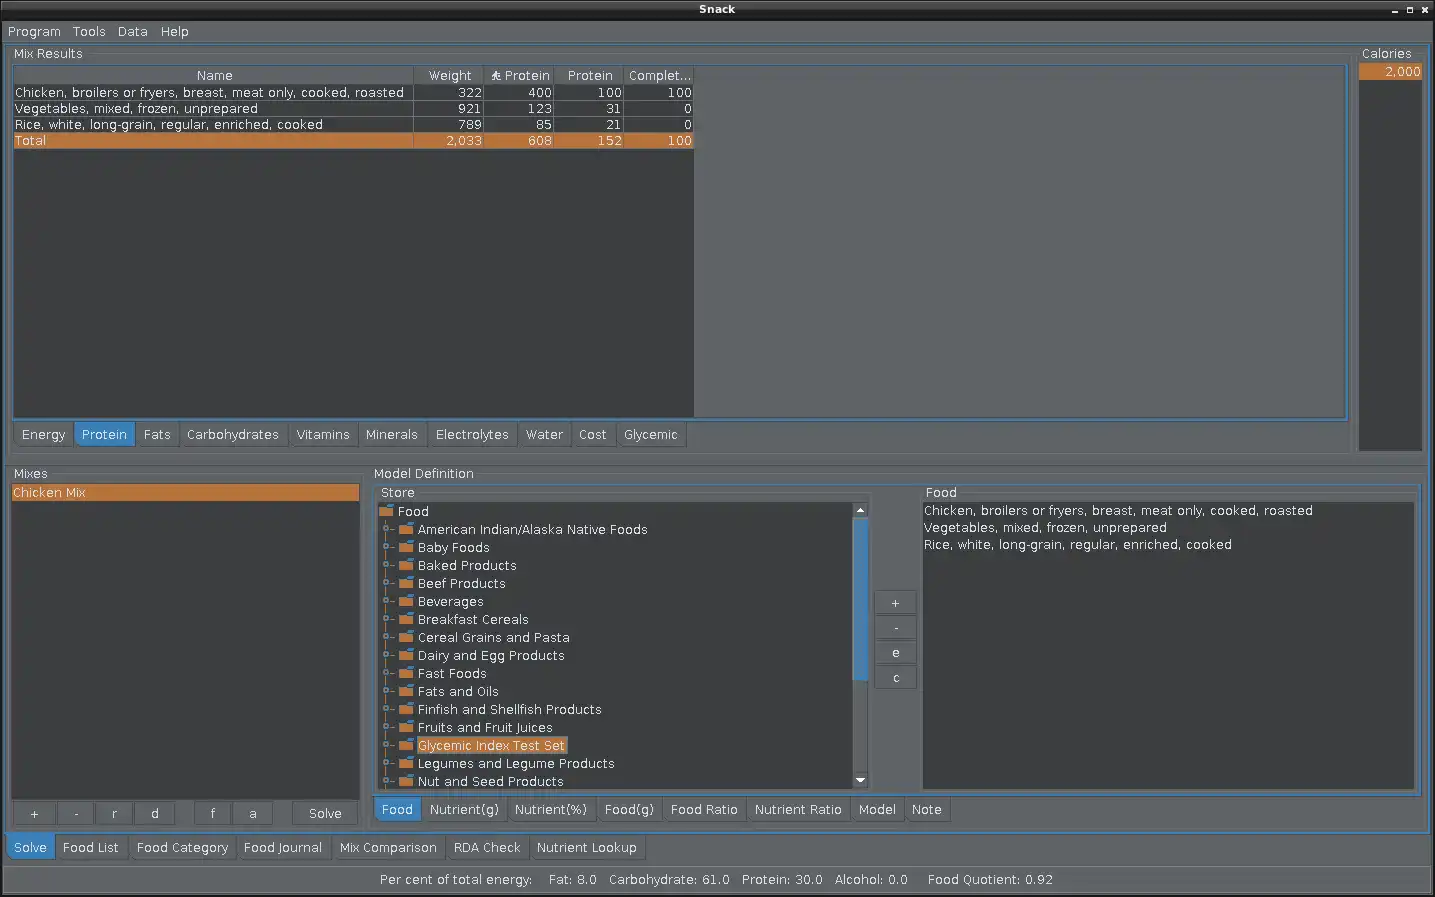Go to the Food Journal tab
Image resolution: width=1435 pixels, height=897 pixels.
click(282, 848)
